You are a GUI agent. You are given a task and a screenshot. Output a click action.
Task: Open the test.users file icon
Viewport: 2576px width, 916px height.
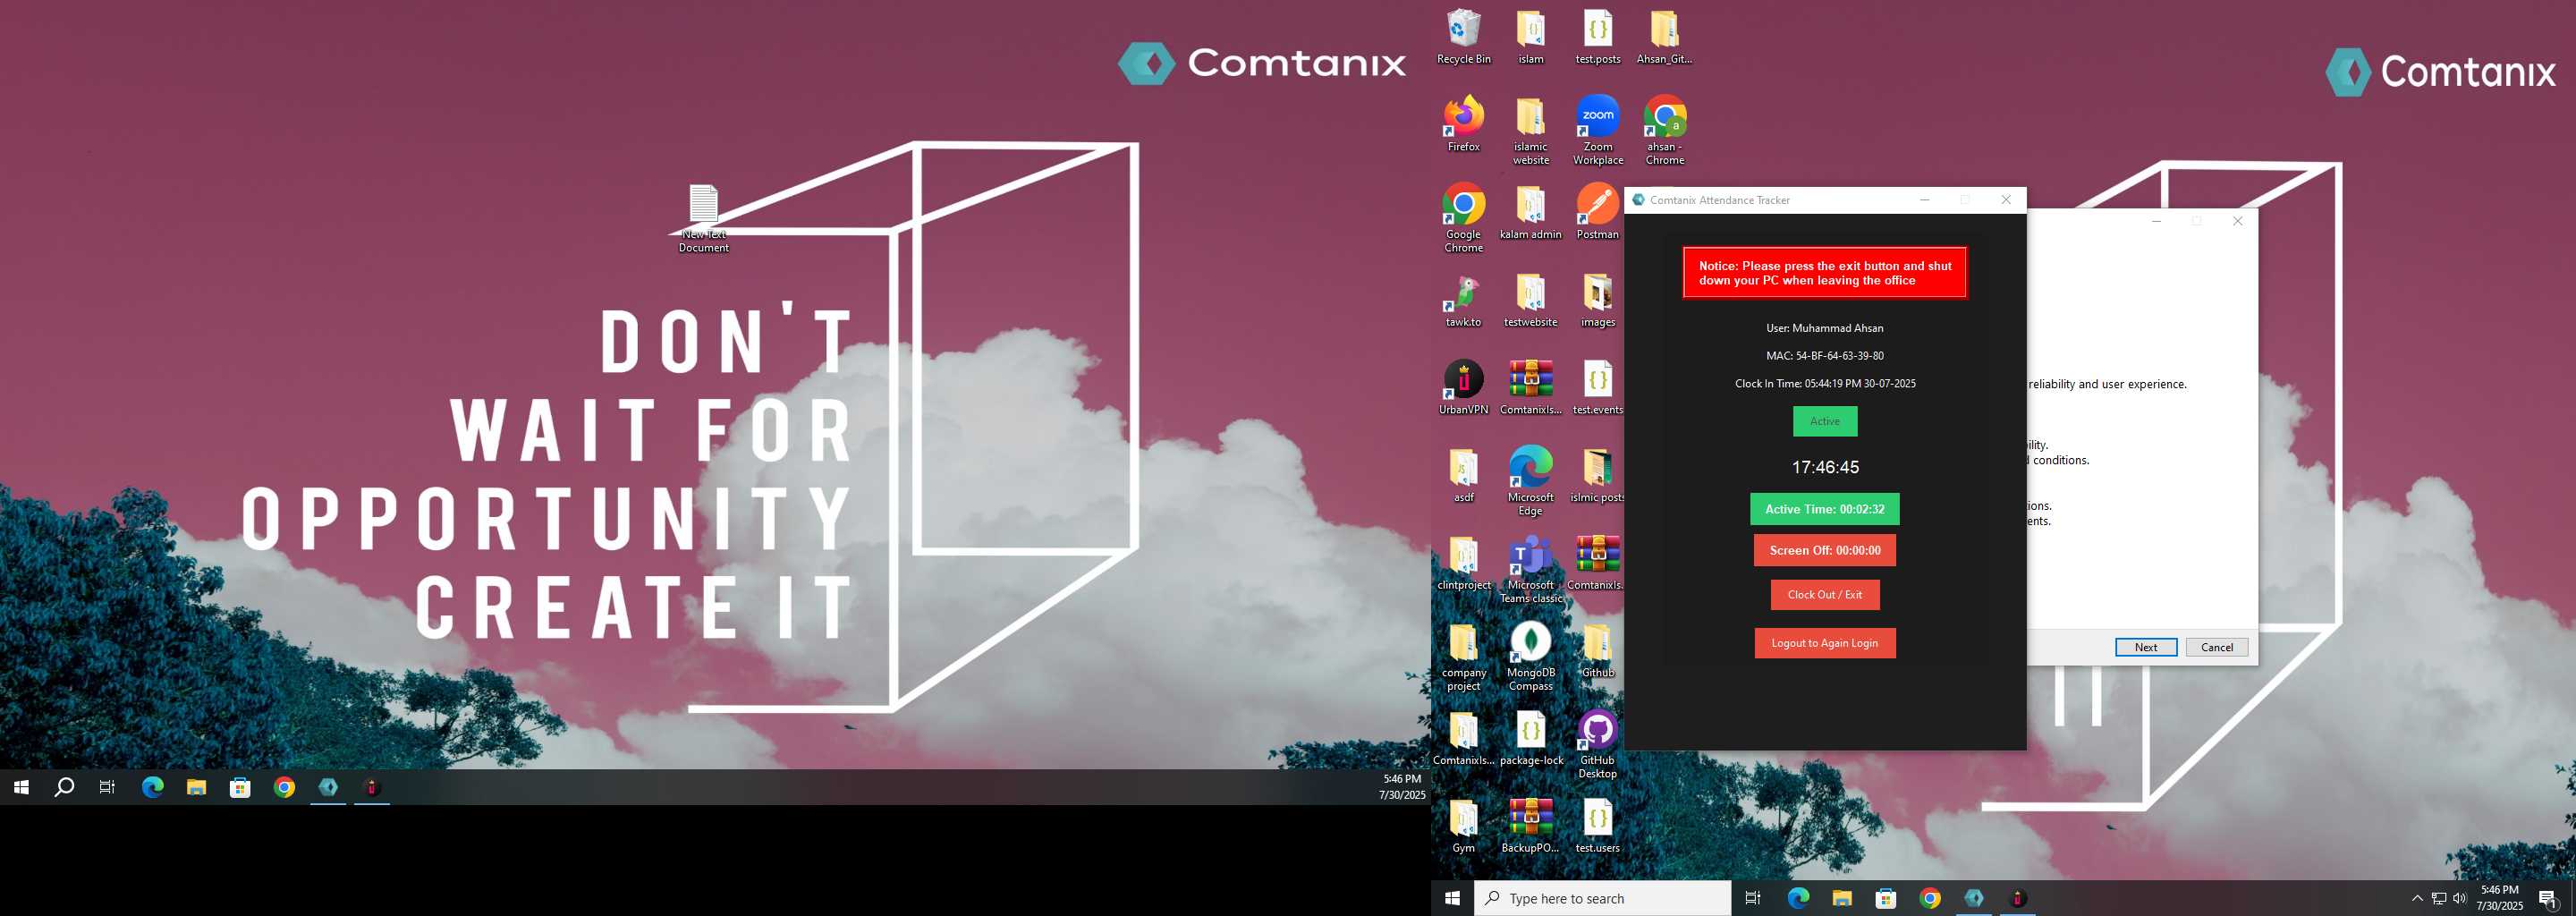point(1597,826)
